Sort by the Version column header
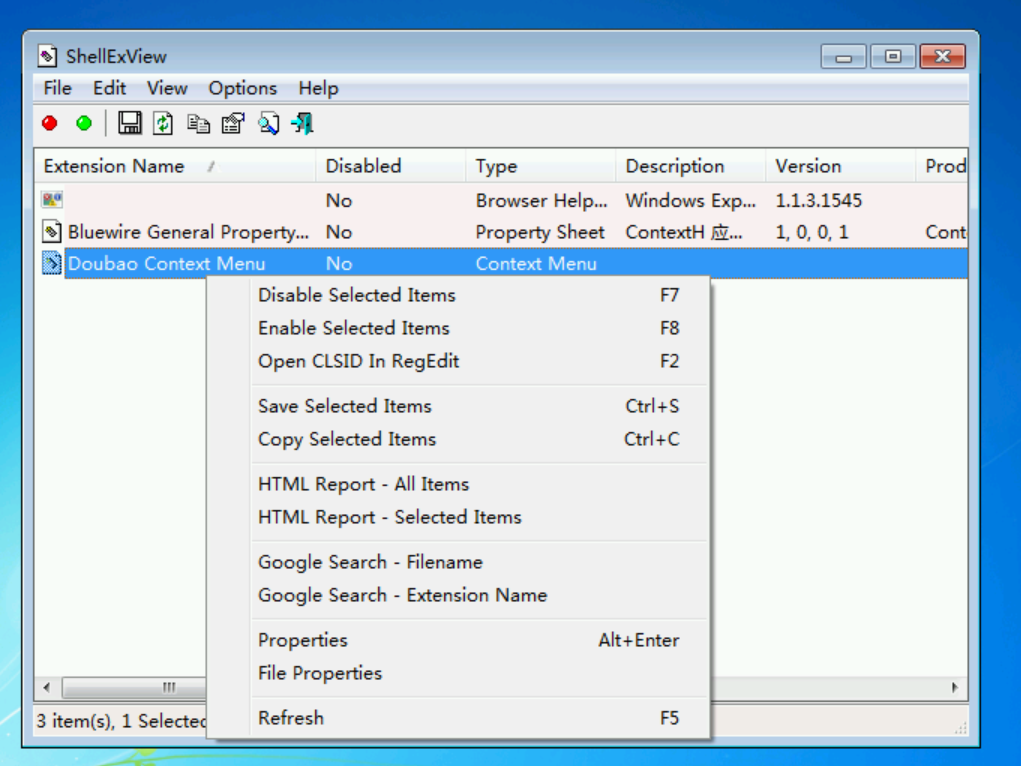Image resolution: width=1021 pixels, height=766 pixels. point(840,166)
